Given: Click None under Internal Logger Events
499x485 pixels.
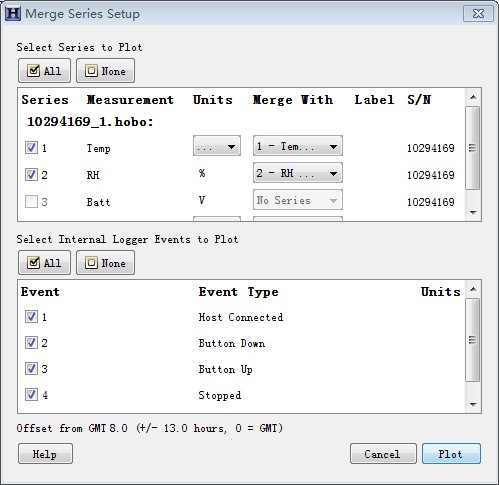Looking at the screenshot, I should [105, 263].
